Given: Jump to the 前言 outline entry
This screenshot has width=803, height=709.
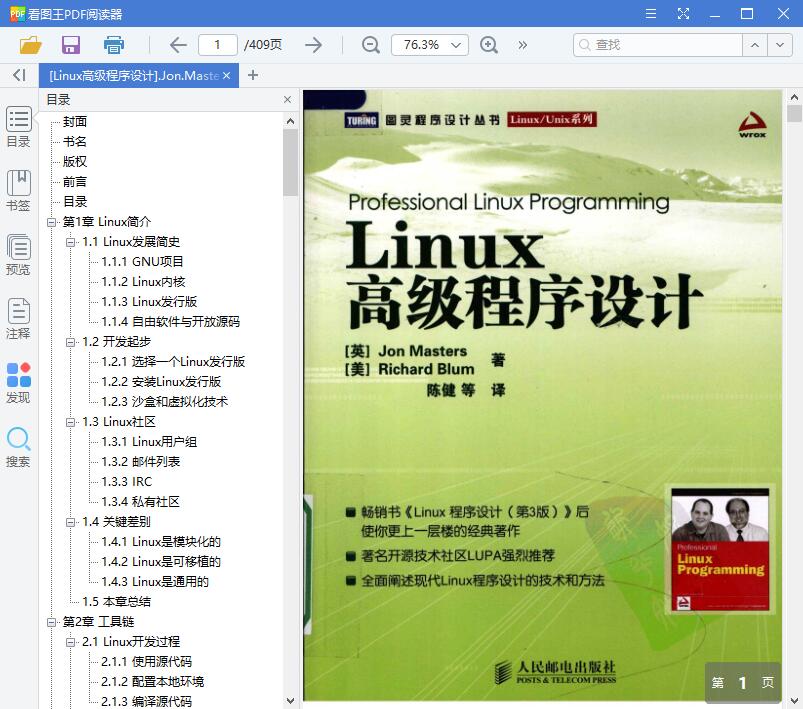Looking at the screenshot, I should click(75, 181).
